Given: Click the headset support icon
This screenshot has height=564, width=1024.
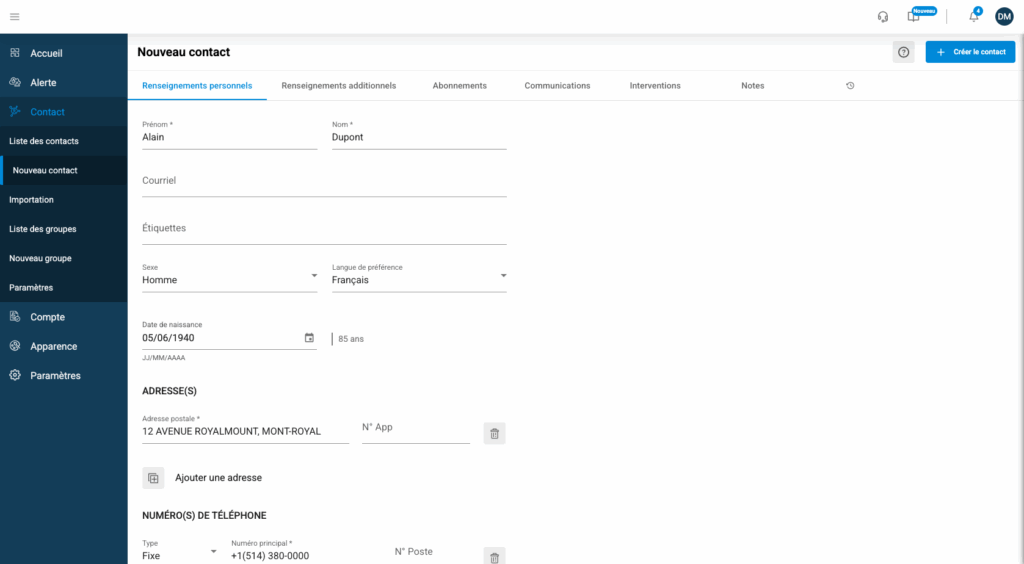Looking at the screenshot, I should coord(883,16).
